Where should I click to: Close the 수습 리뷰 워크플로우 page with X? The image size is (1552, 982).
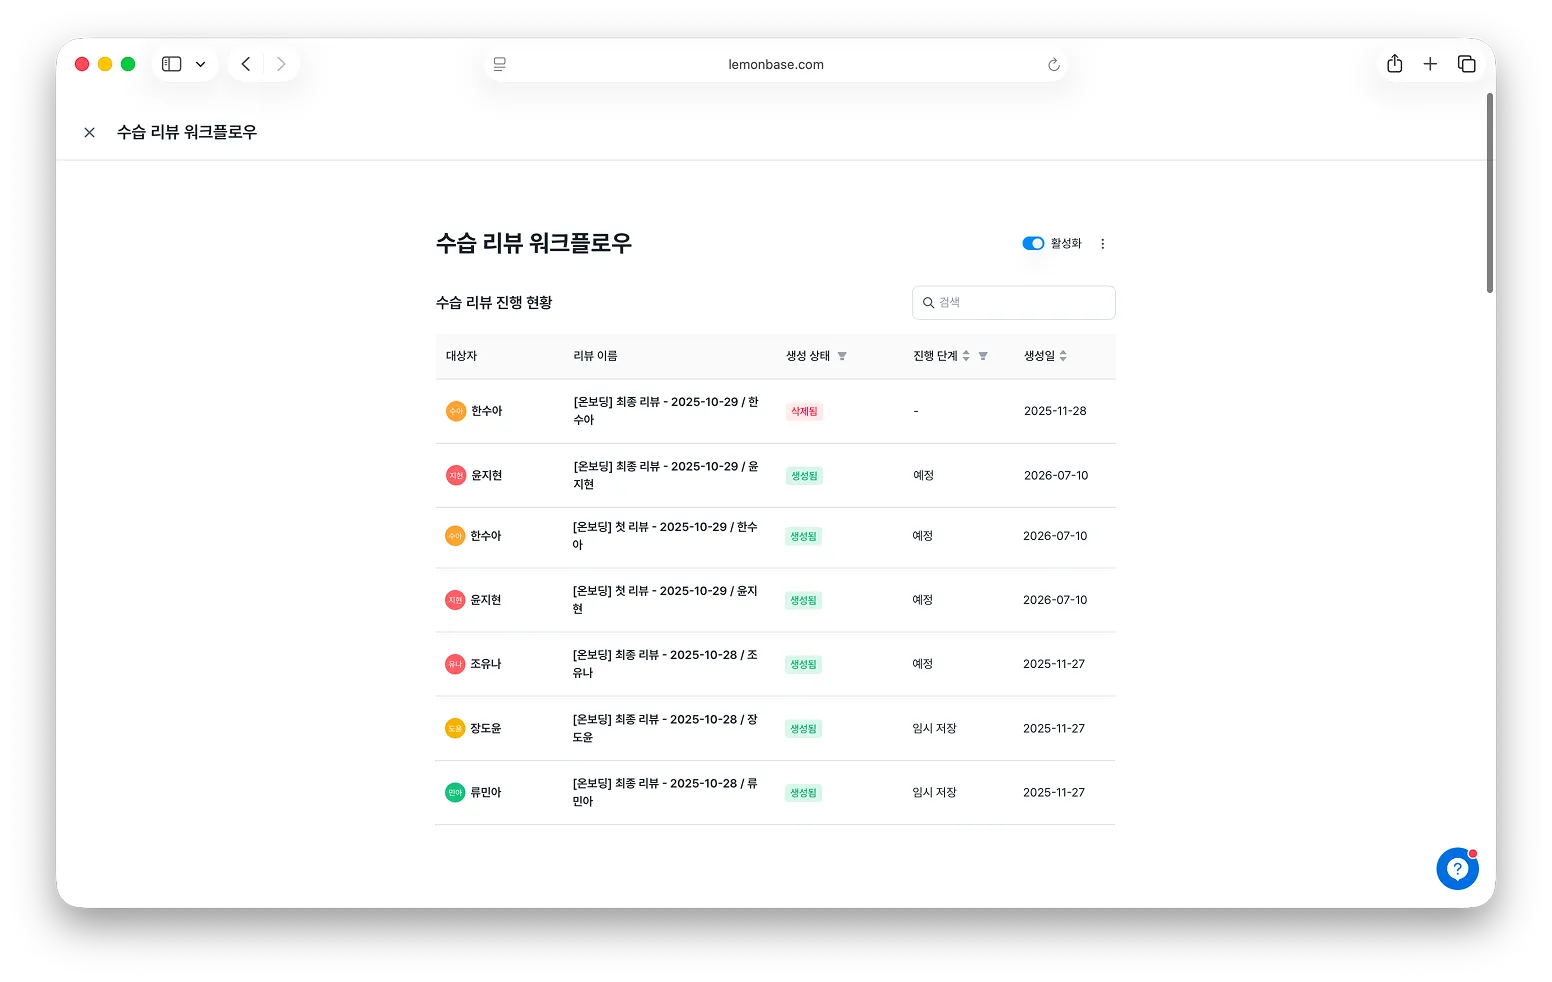point(89,132)
